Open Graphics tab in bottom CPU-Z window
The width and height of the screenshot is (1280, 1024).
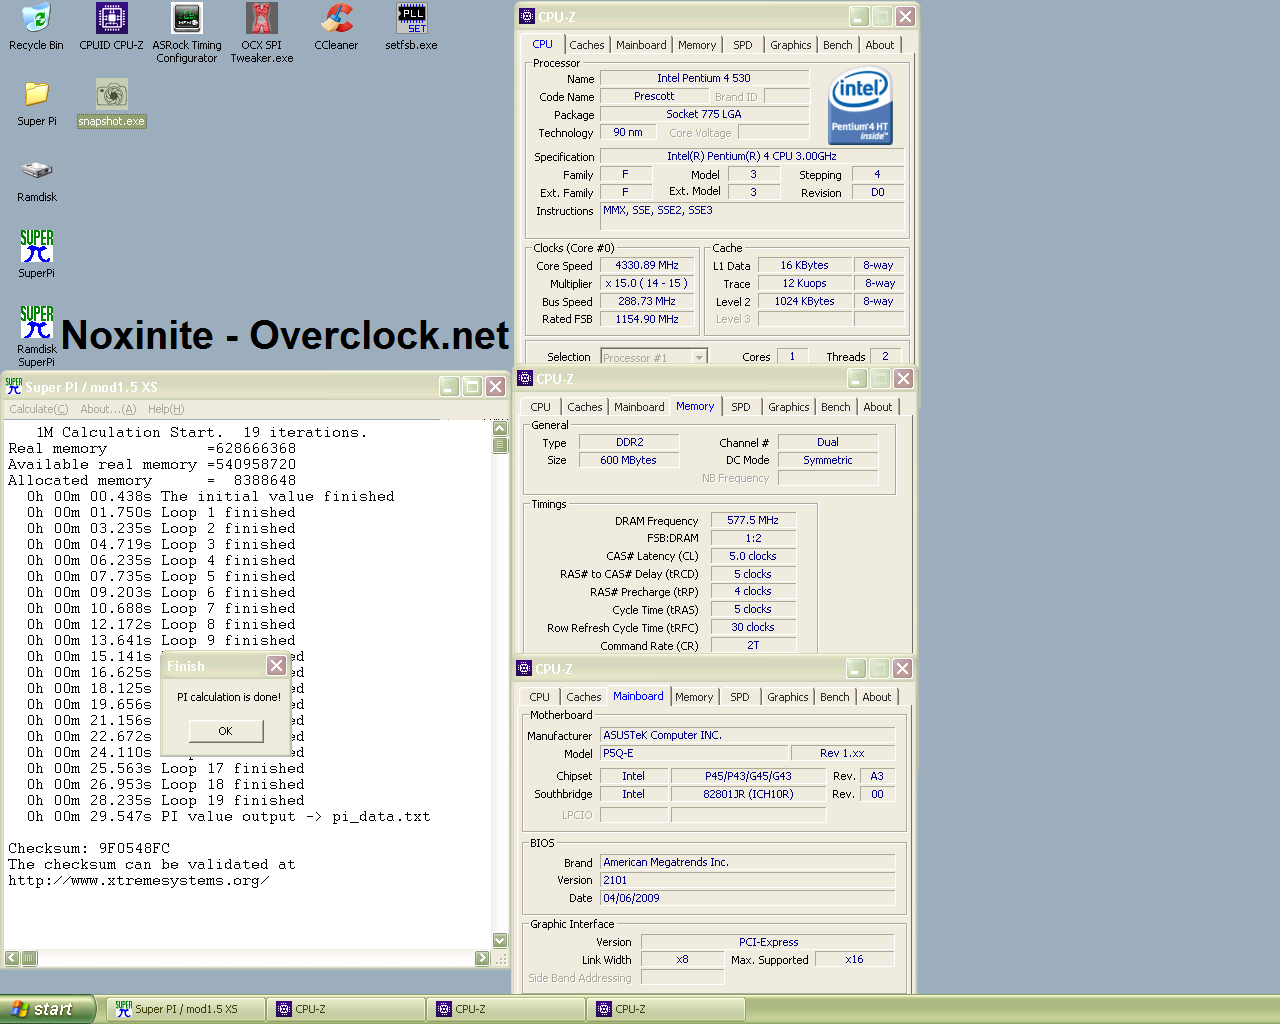(788, 697)
